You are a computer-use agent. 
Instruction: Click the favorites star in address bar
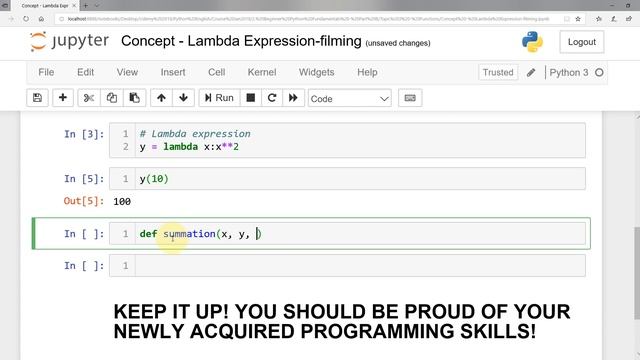click(x=578, y=19)
